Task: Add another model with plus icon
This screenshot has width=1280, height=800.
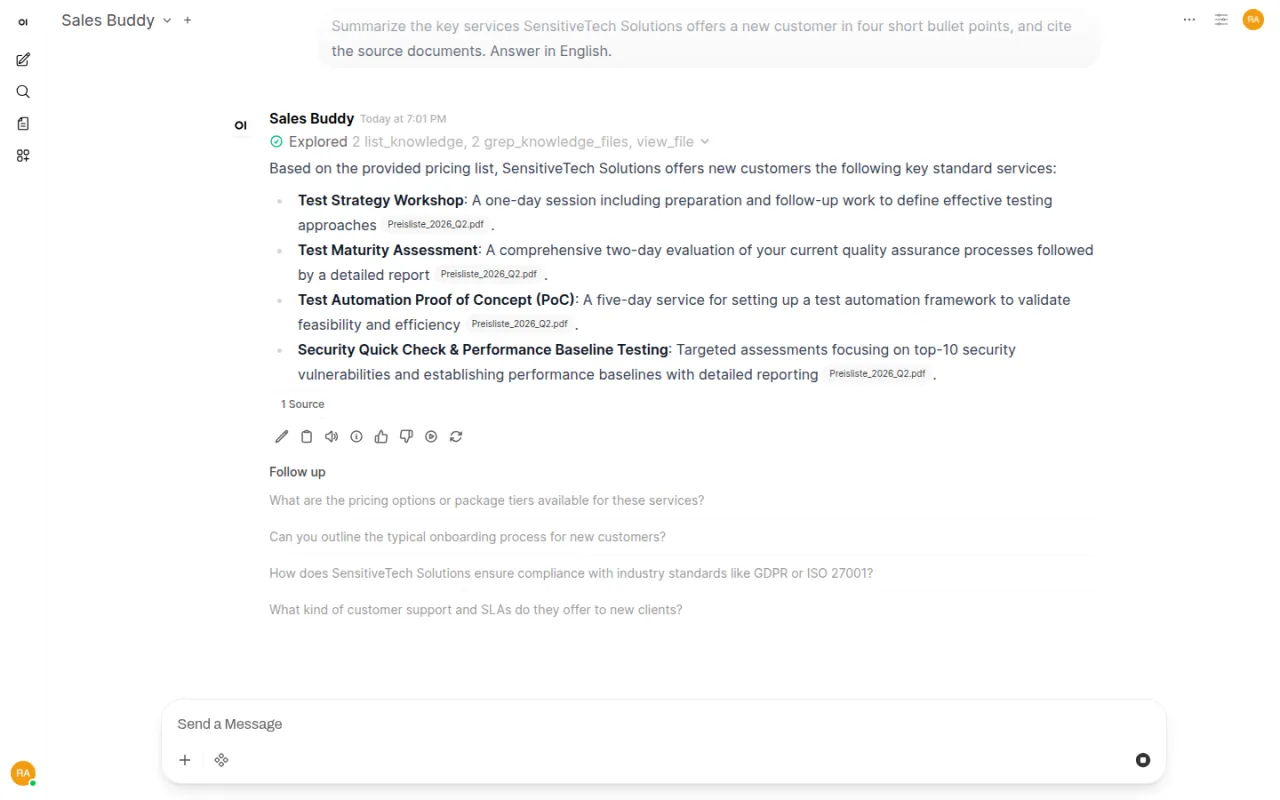Action: 187,20
